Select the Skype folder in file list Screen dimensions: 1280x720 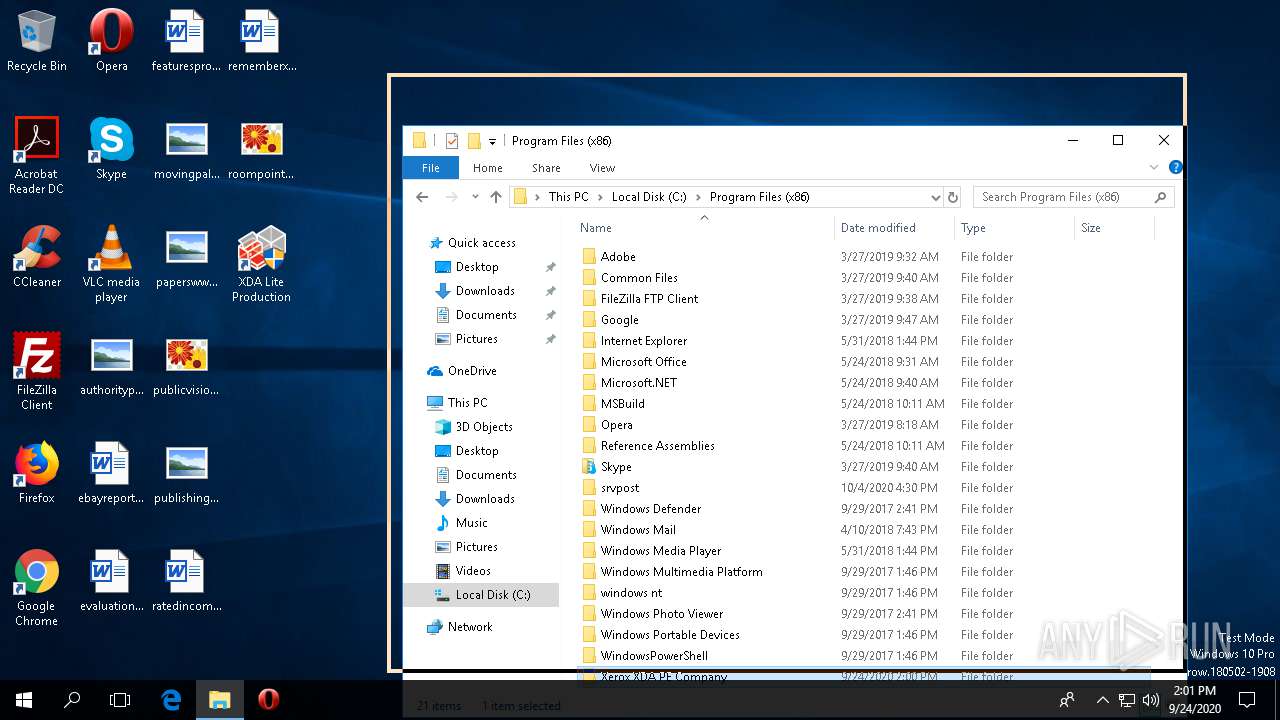coord(616,467)
